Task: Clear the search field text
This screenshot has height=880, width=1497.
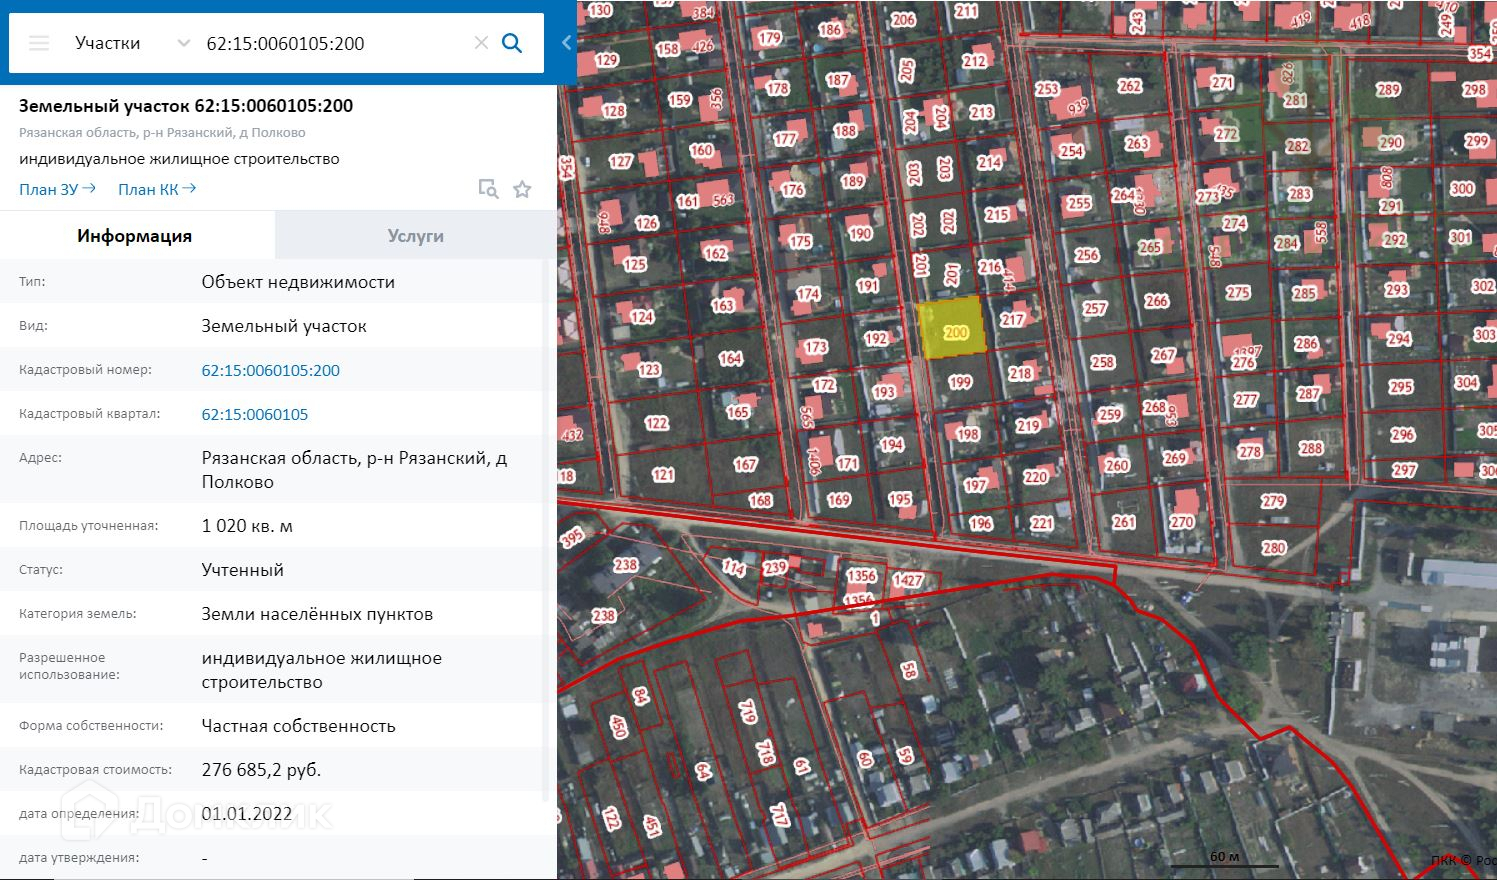Action: click(481, 43)
